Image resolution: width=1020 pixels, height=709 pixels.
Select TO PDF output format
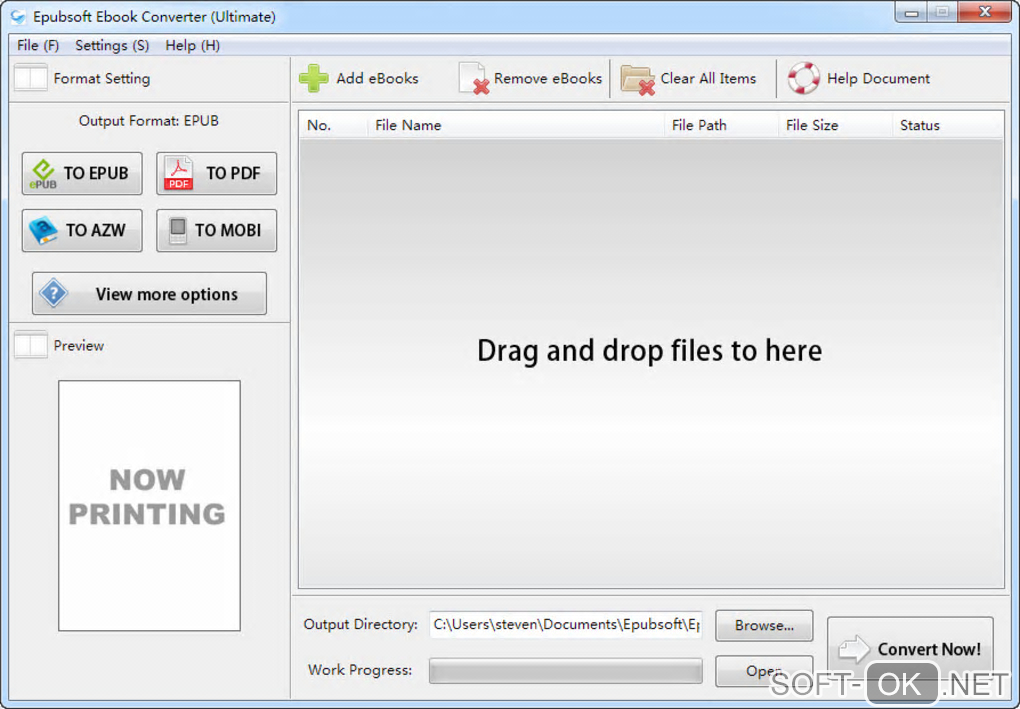pos(217,174)
